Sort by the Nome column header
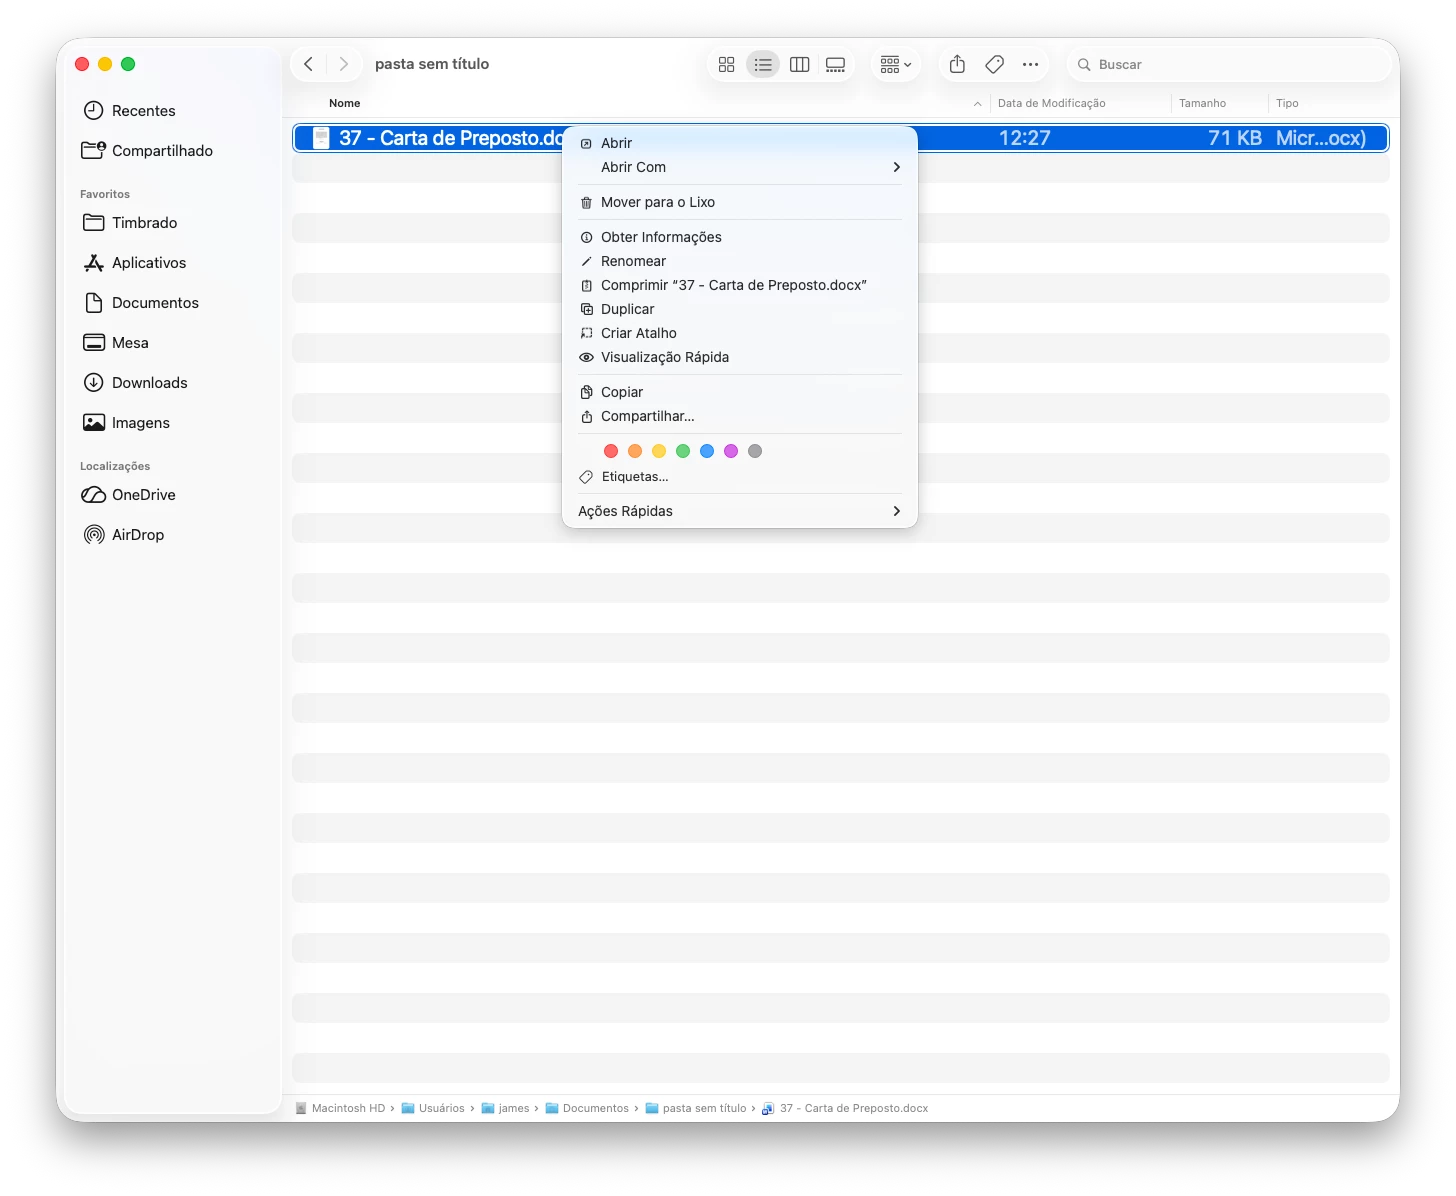This screenshot has height=1196, width=1456. (x=345, y=103)
